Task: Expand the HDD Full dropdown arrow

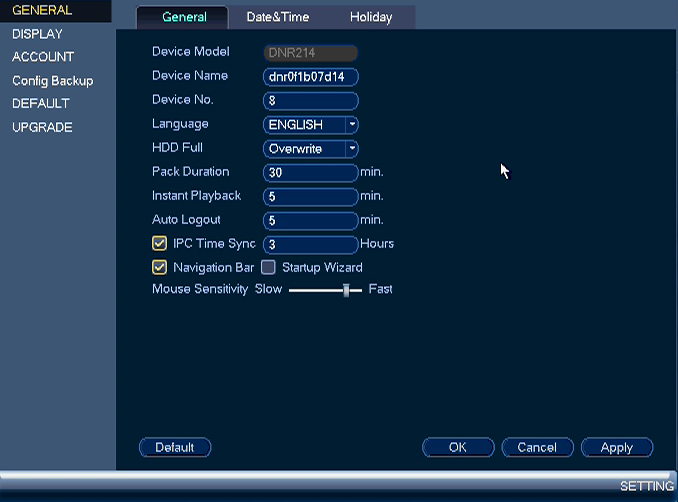Action: pyautogui.click(x=352, y=149)
